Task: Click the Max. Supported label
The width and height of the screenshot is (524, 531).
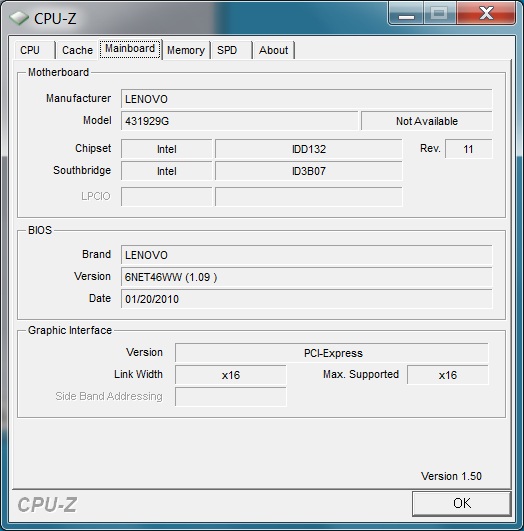Action: [x=361, y=374]
